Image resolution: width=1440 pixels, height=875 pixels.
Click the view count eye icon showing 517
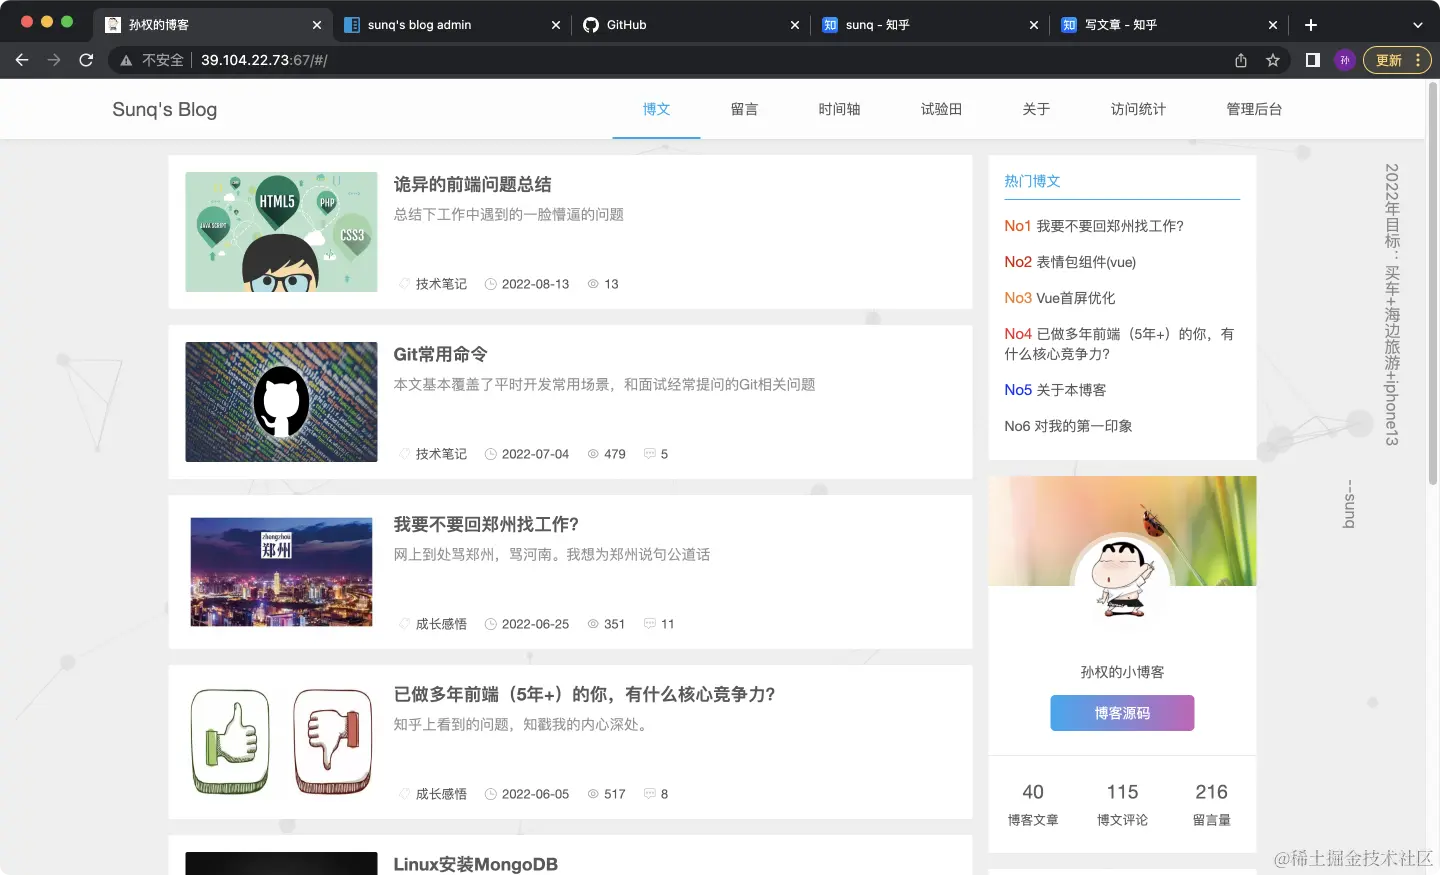(593, 794)
